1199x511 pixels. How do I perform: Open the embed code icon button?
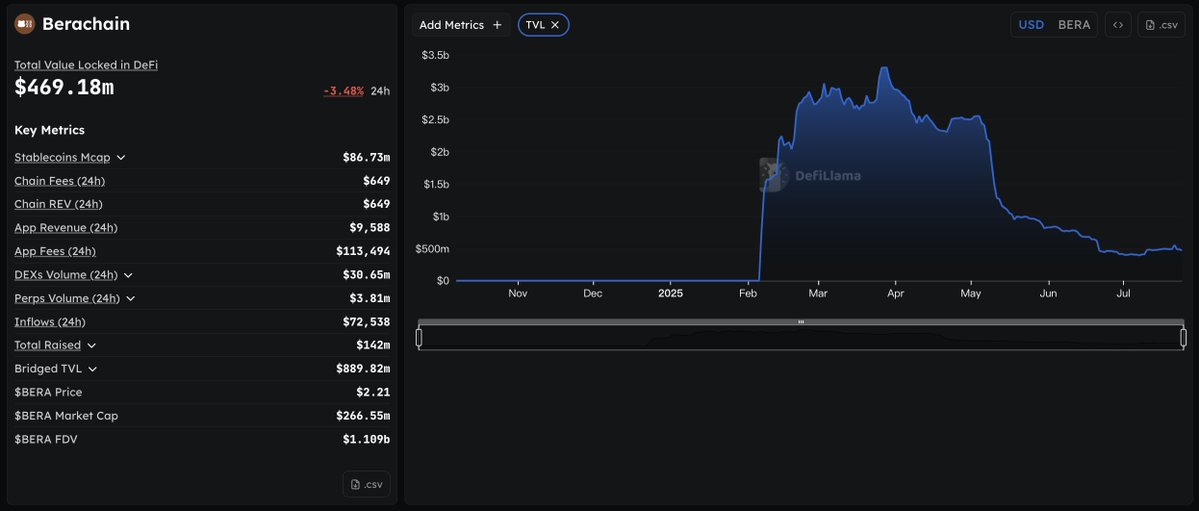(1118, 25)
